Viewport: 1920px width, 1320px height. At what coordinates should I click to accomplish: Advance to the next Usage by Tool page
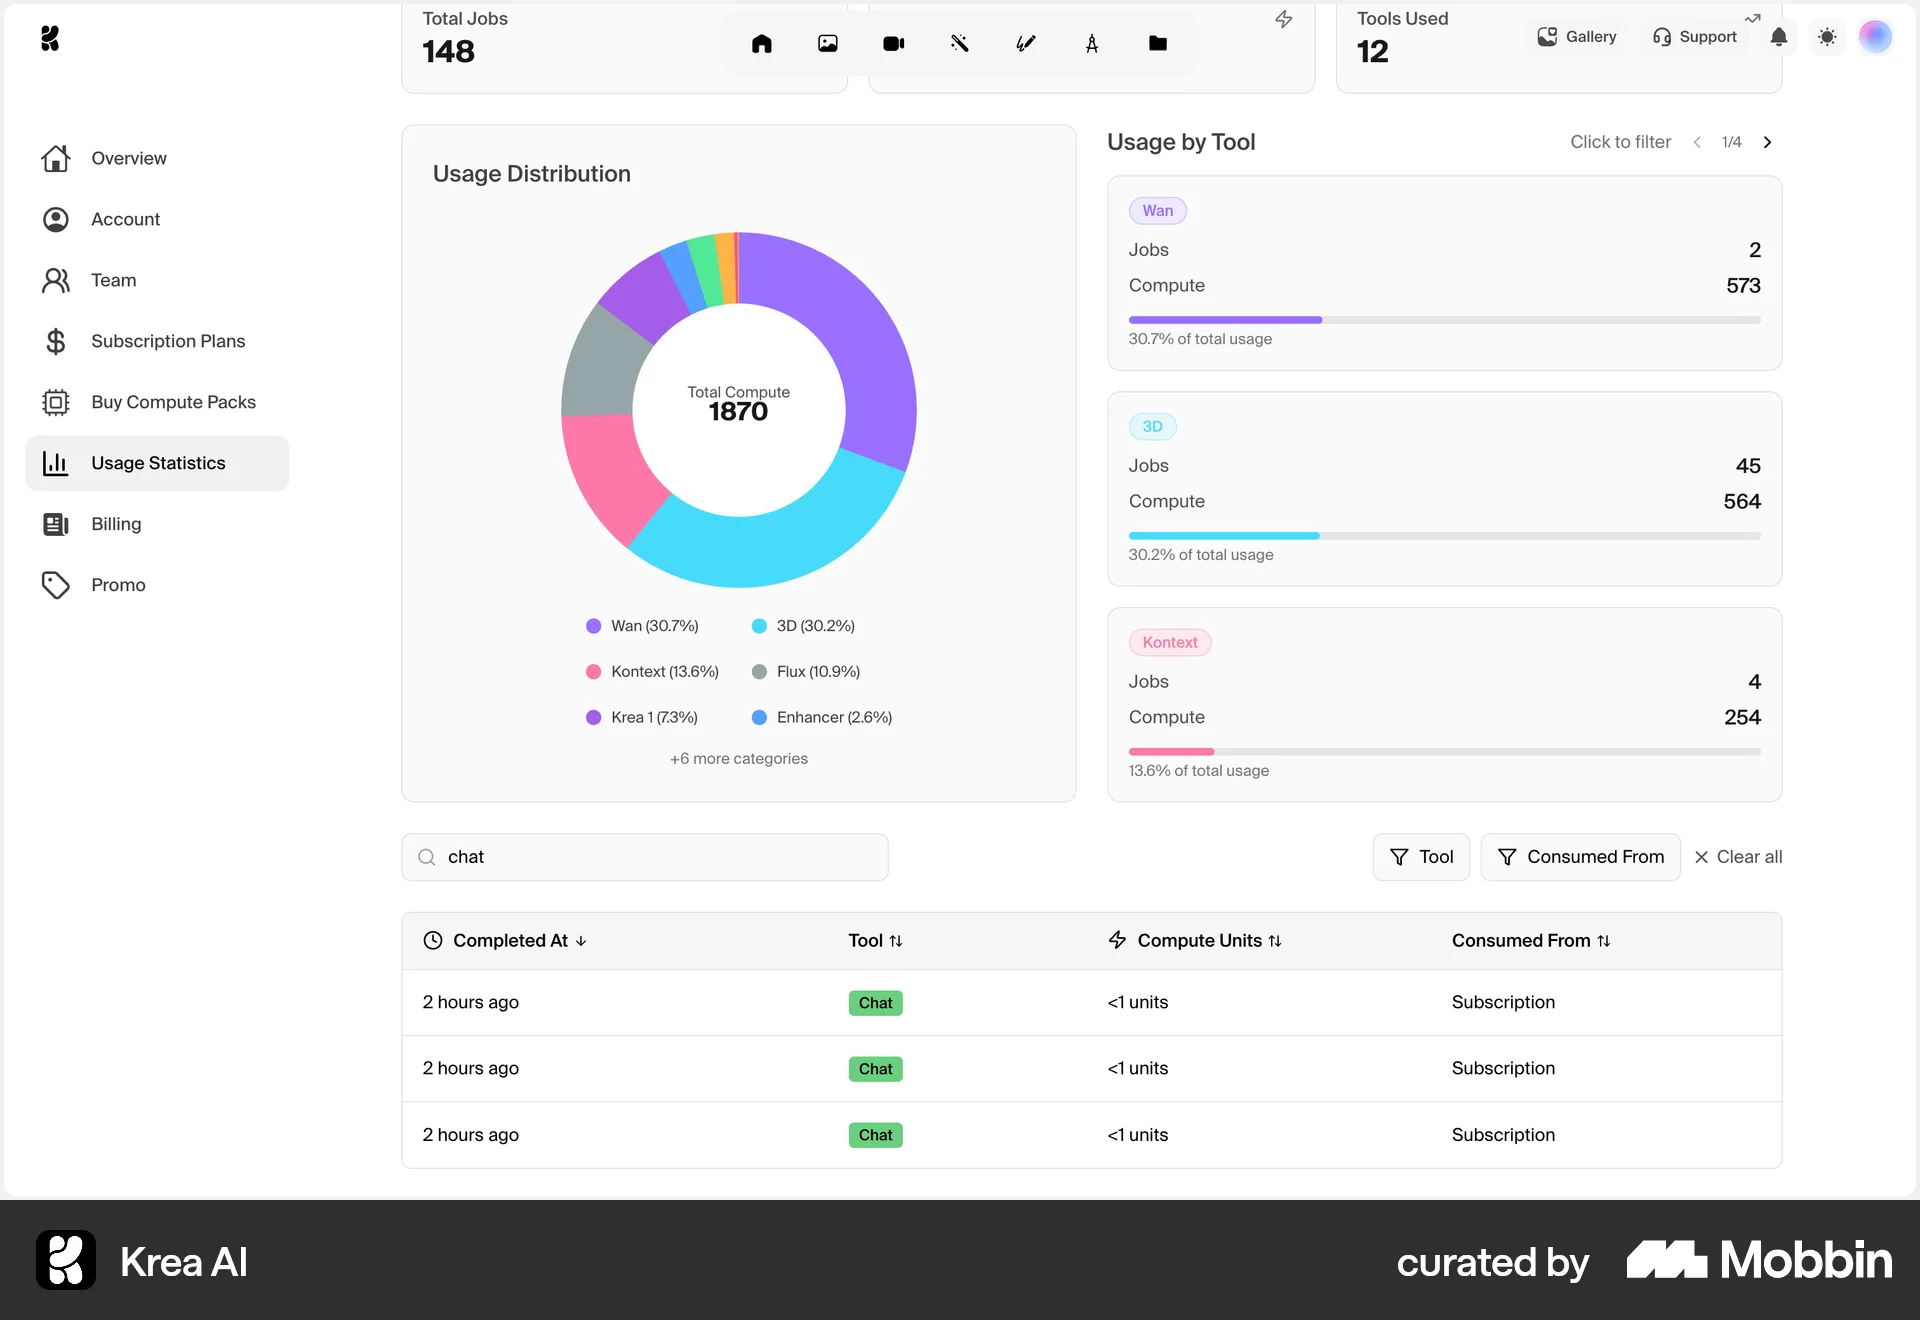[x=1767, y=142]
